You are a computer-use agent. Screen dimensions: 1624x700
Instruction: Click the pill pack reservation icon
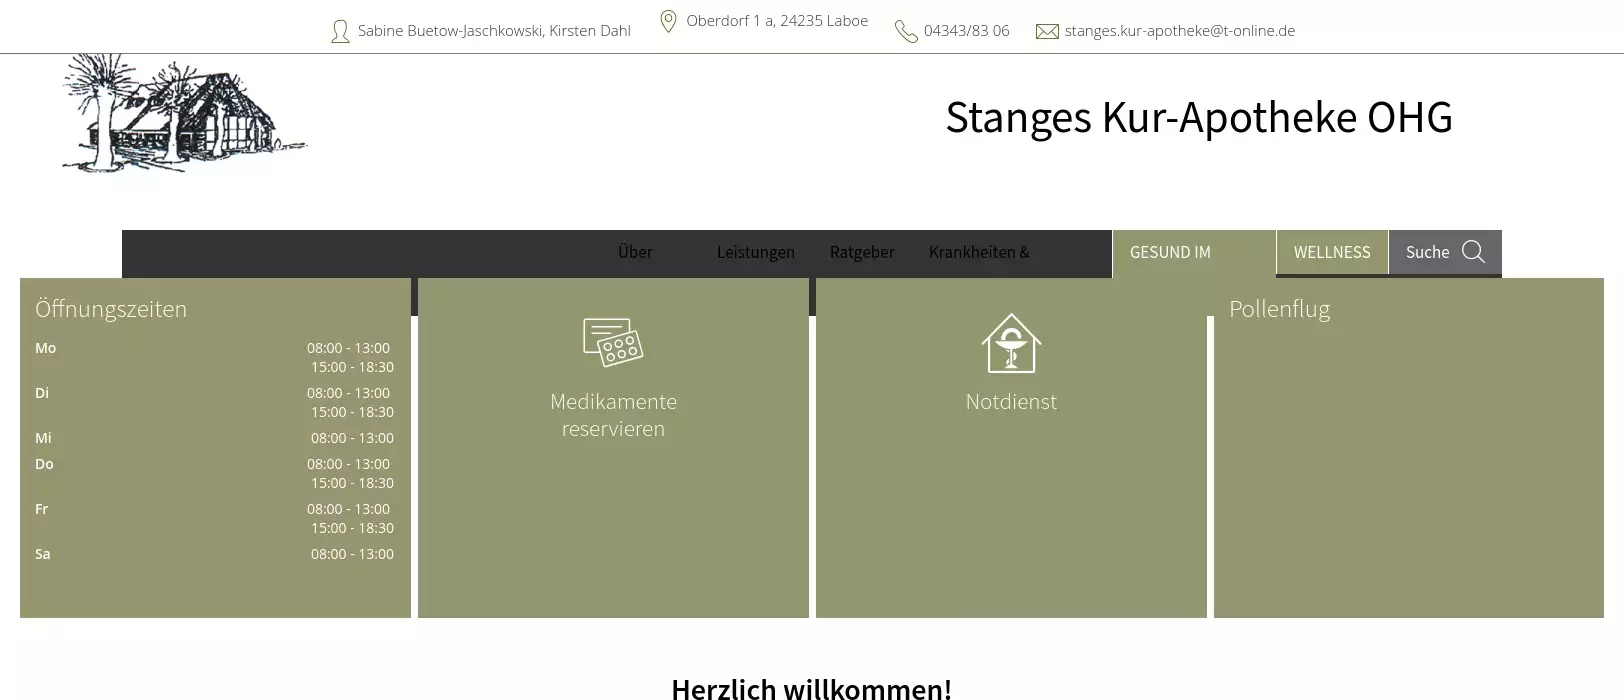point(613,342)
